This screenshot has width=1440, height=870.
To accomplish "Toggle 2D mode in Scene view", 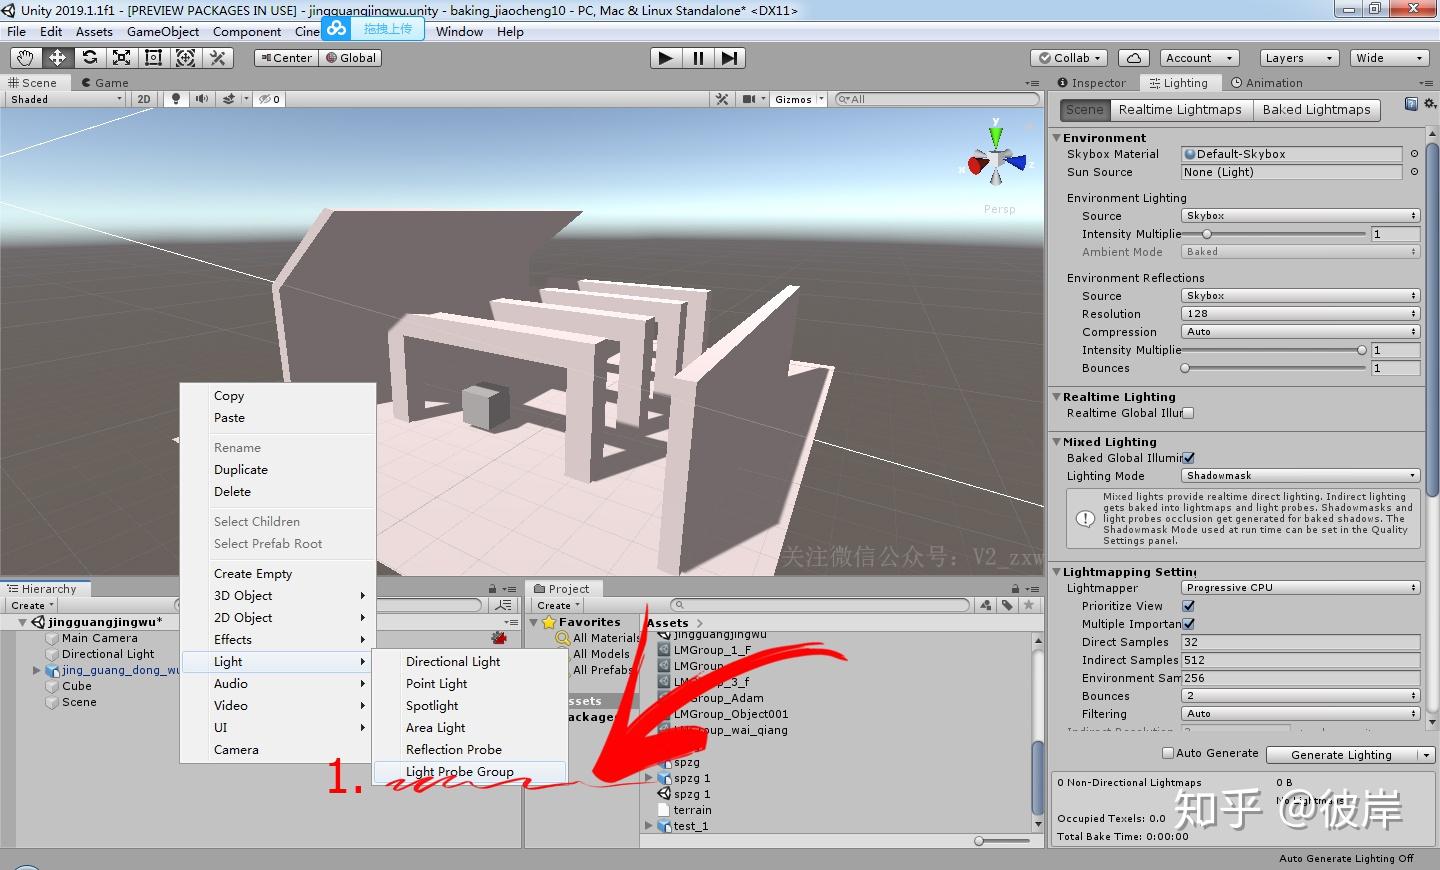I will click(x=144, y=99).
